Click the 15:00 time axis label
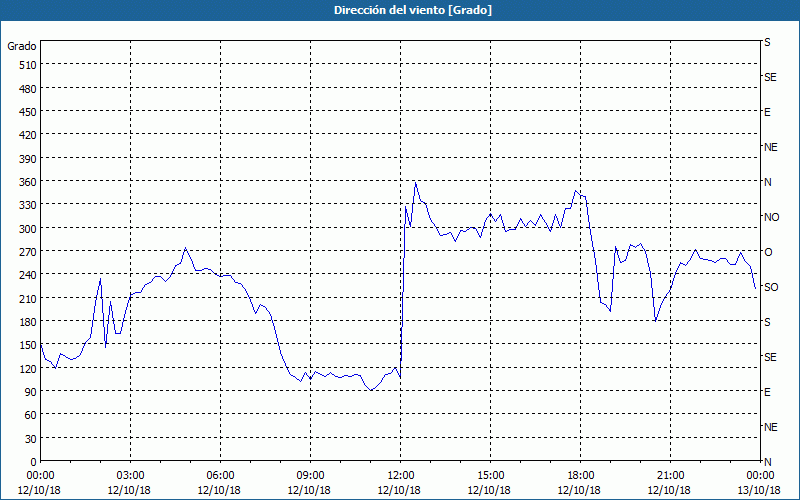800x500 pixels. (x=490, y=476)
